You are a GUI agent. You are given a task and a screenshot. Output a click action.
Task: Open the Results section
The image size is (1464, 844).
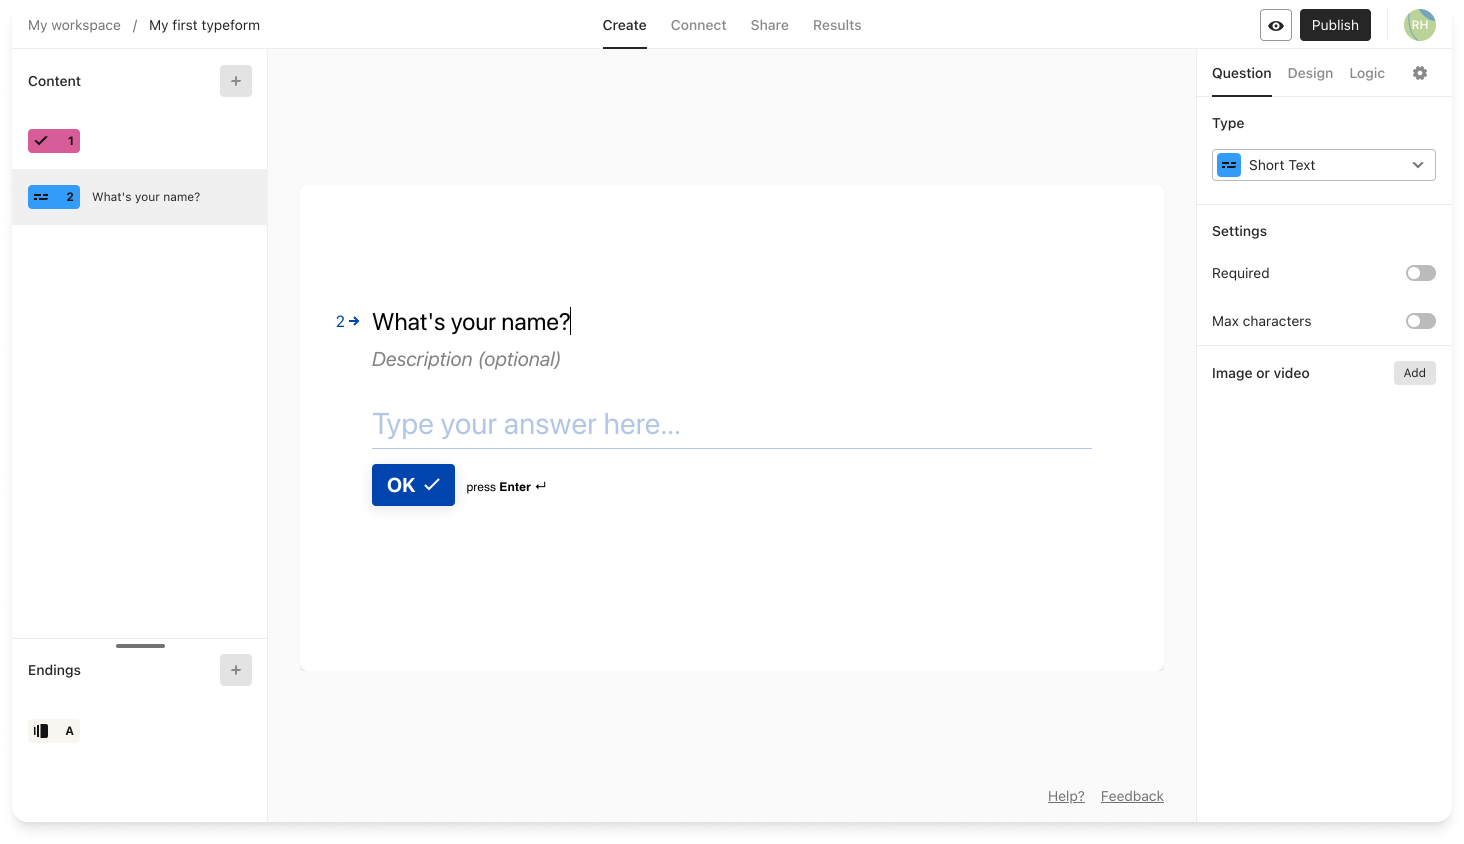pos(837,25)
